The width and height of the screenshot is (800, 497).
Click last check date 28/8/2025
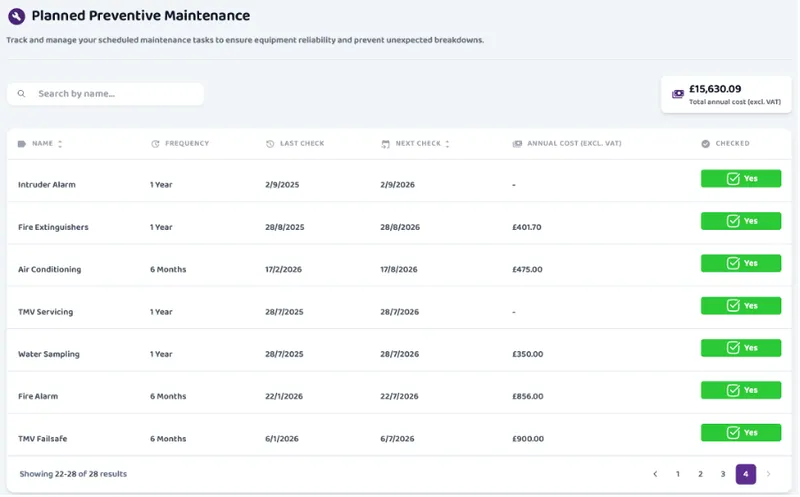[285, 227]
